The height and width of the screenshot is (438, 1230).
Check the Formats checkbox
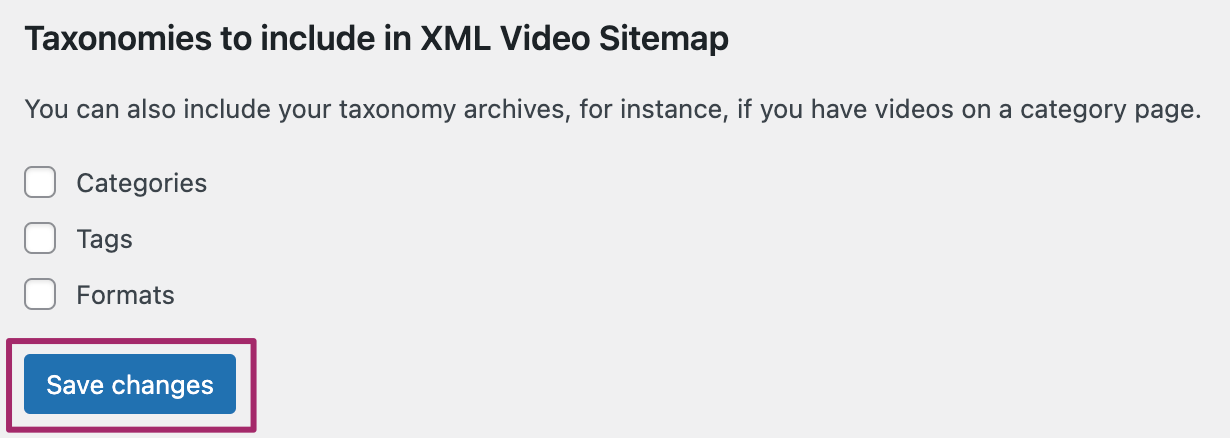pos(40,295)
